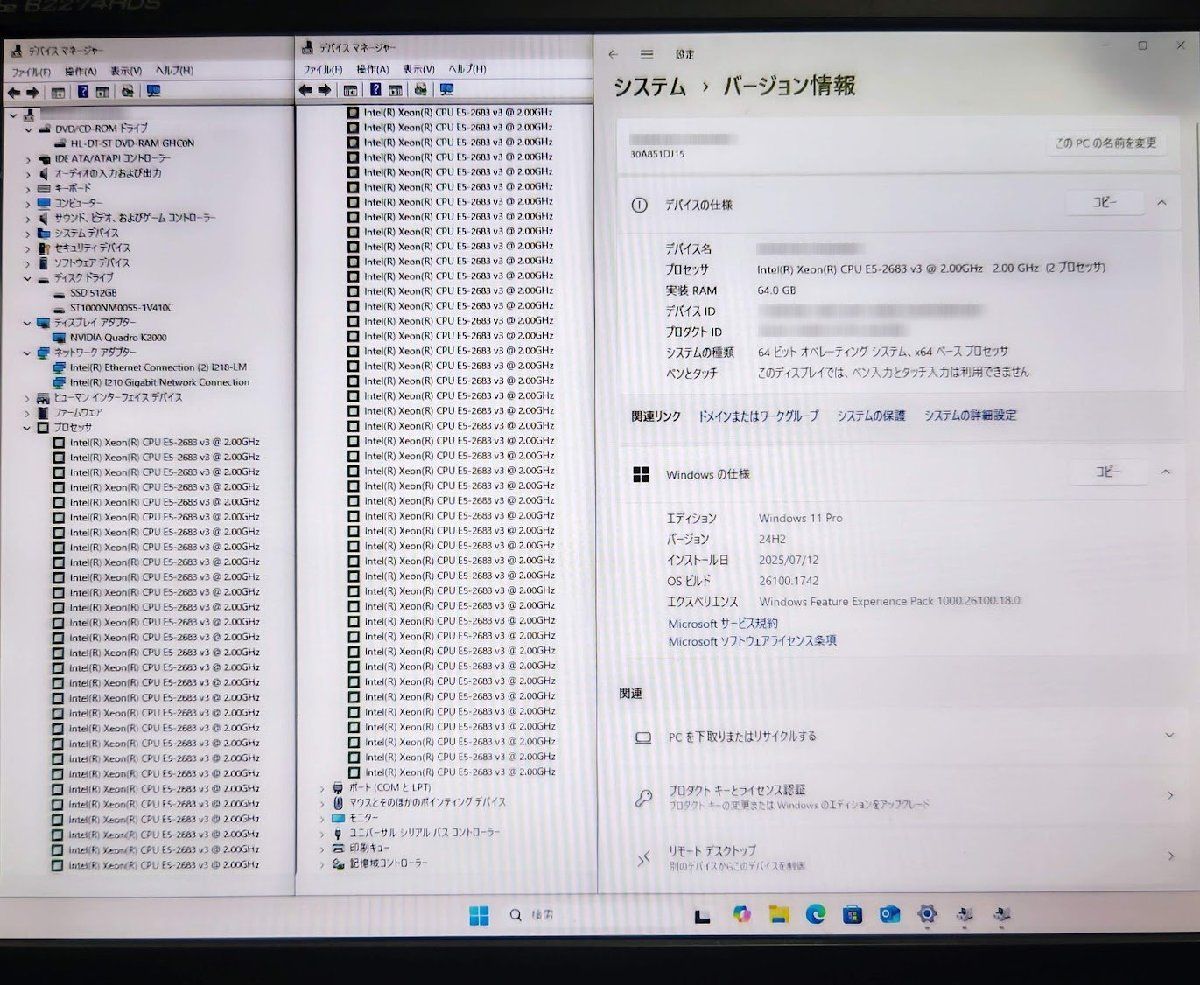Open File Explorer from the taskbar
The height and width of the screenshot is (985, 1200).
pos(778,914)
